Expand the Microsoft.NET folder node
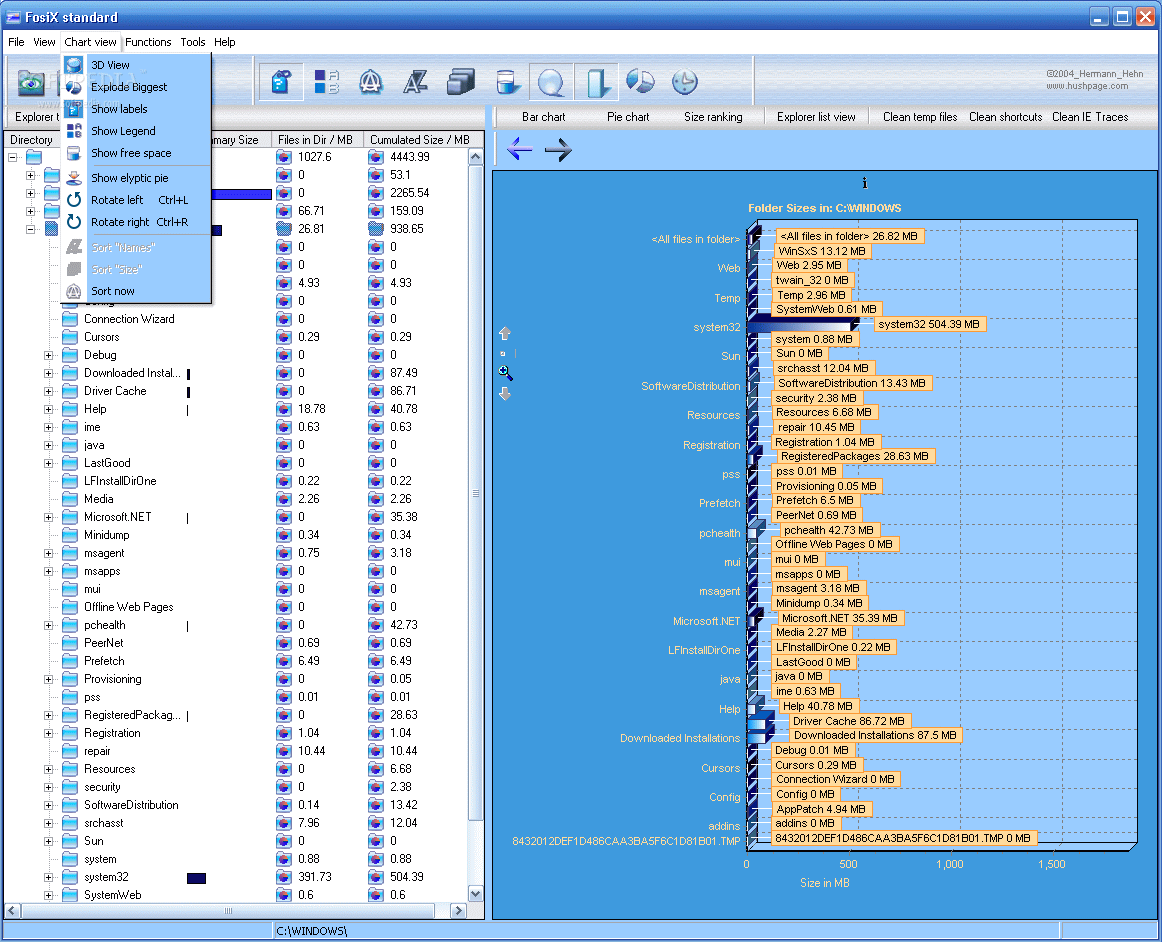The width and height of the screenshot is (1162, 942). [48, 517]
